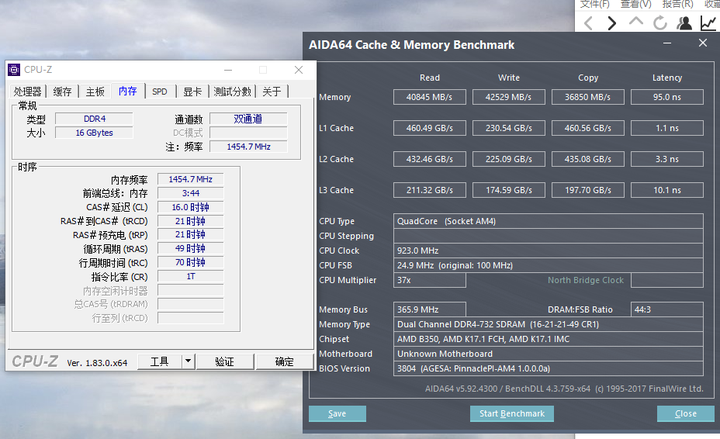This screenshot has width=720, height=439.
Task: Go up one level in AIDA64 toolbar
Action: [x=636, y=22]
